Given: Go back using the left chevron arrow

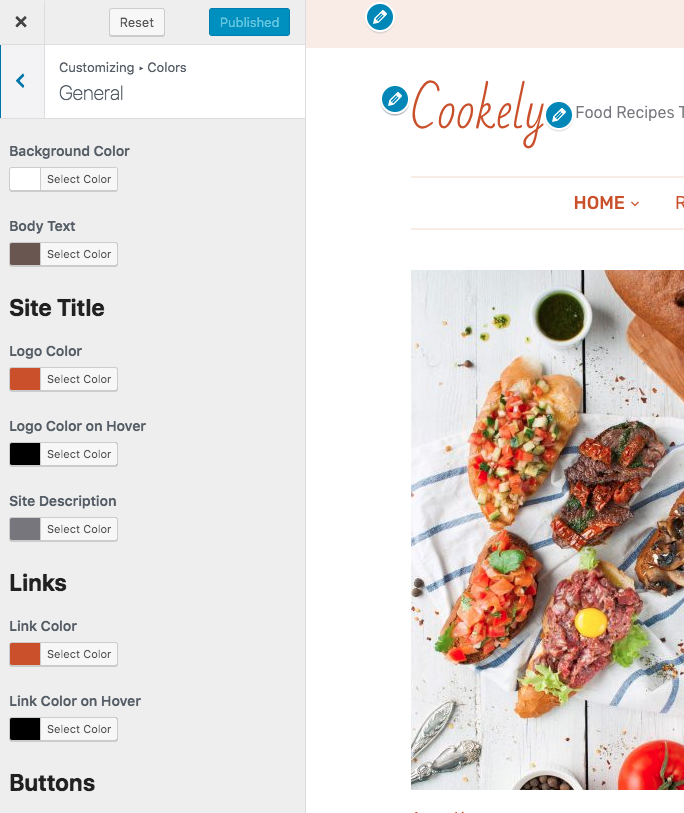Looking at the screenshot, I should pos(21,81).
